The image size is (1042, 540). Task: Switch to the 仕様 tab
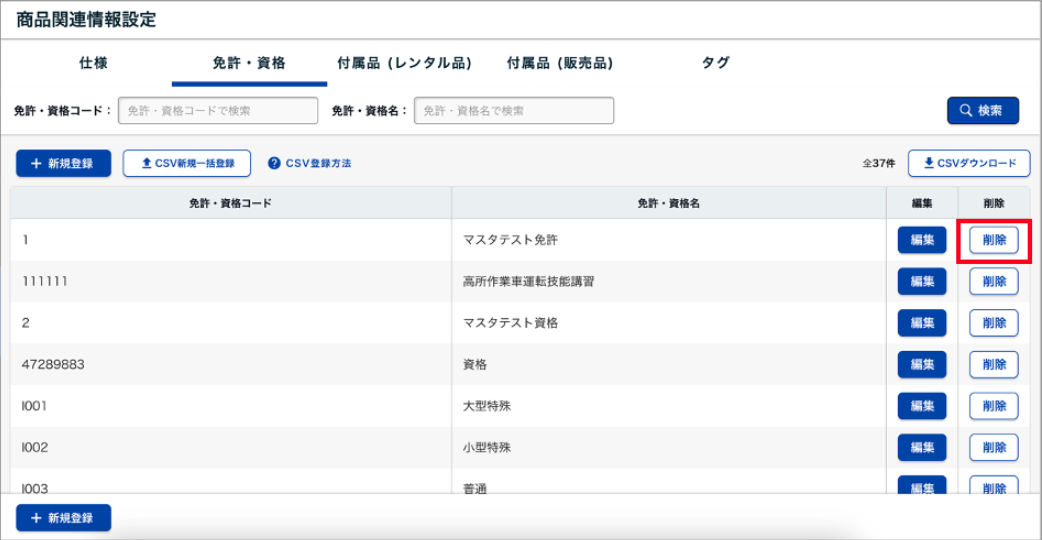click(93, 63)
